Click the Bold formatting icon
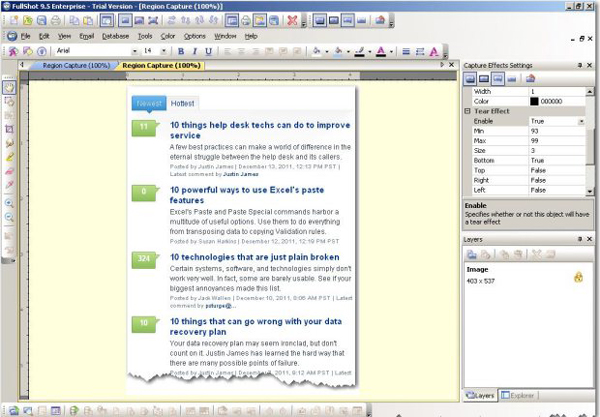The image size is (600, 417). pos(181,50)
